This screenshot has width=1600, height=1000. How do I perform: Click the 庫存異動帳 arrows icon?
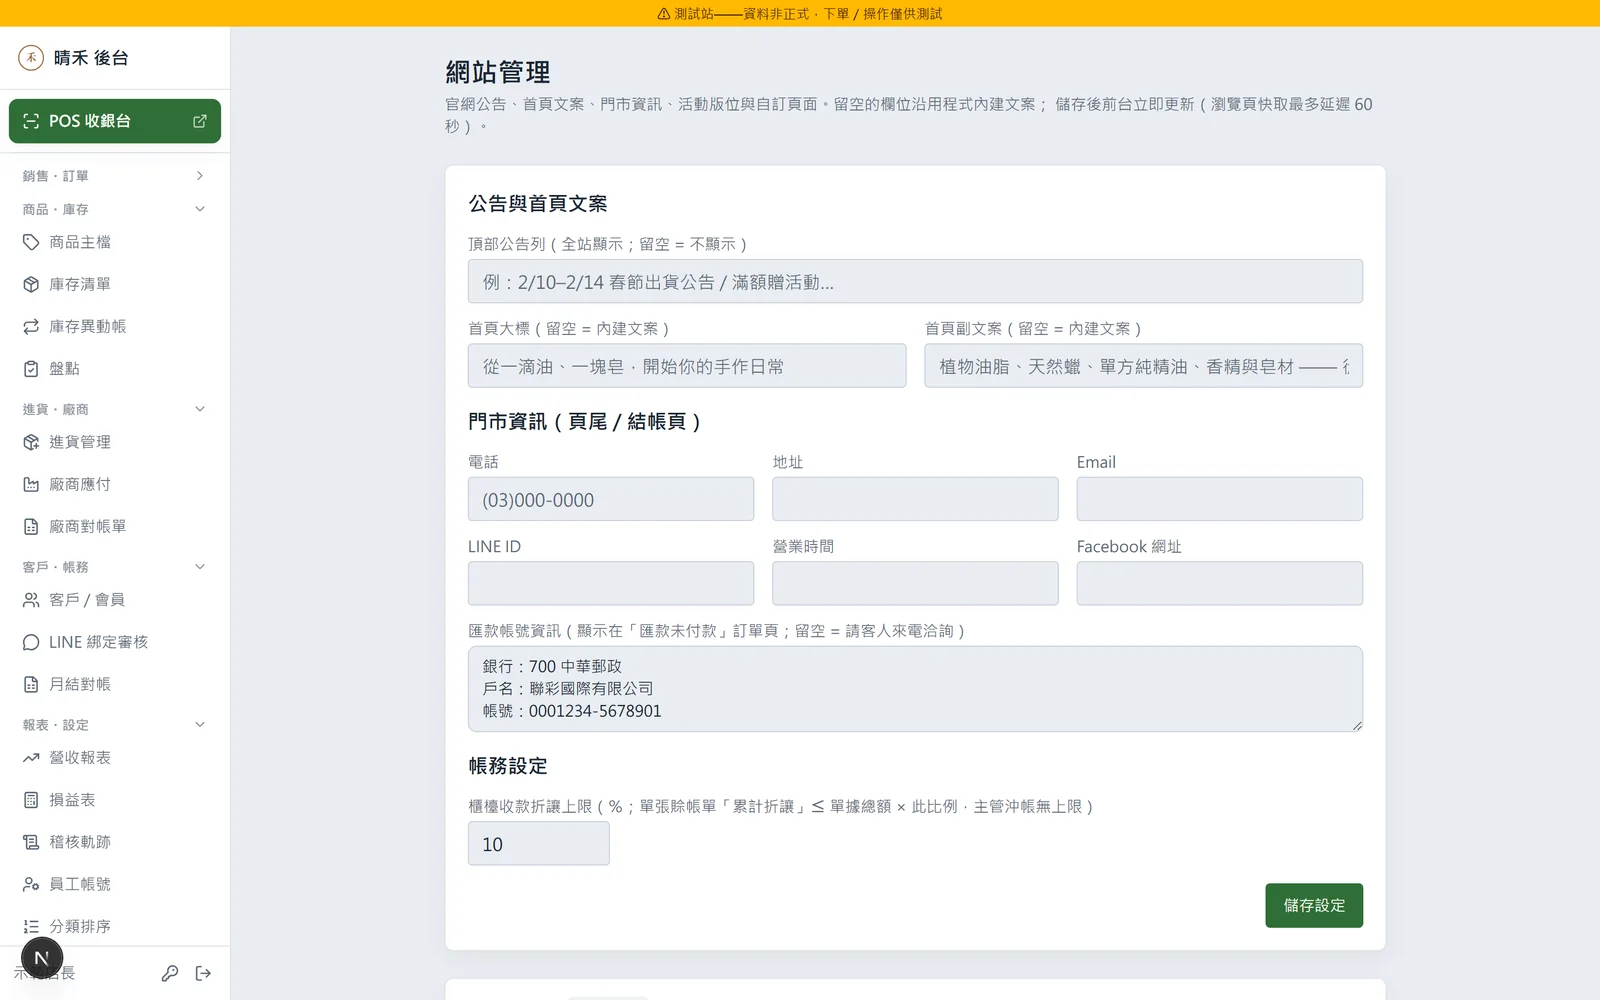click(x=31, y=326)
